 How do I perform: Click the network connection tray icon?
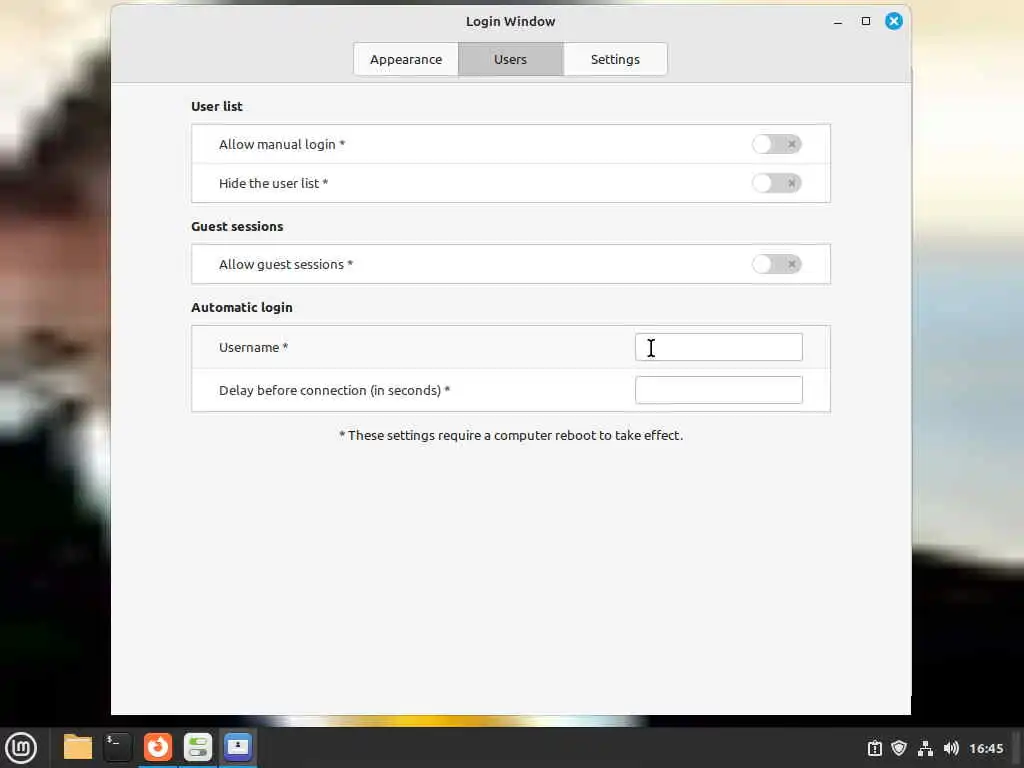pyautogui.click(x=925, y=748)
